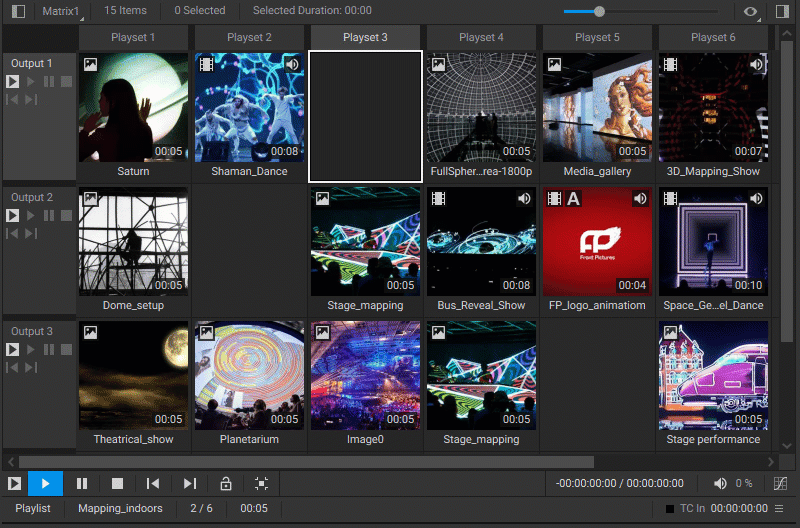Click Output 3 play button
Screen dimensions: 800x528
point(31,349)
